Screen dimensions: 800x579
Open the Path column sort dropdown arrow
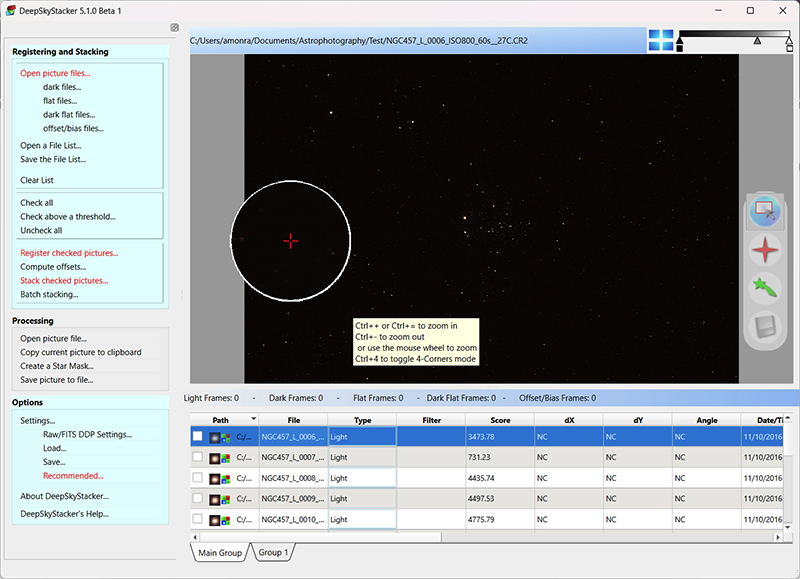[x=253, y=420]
